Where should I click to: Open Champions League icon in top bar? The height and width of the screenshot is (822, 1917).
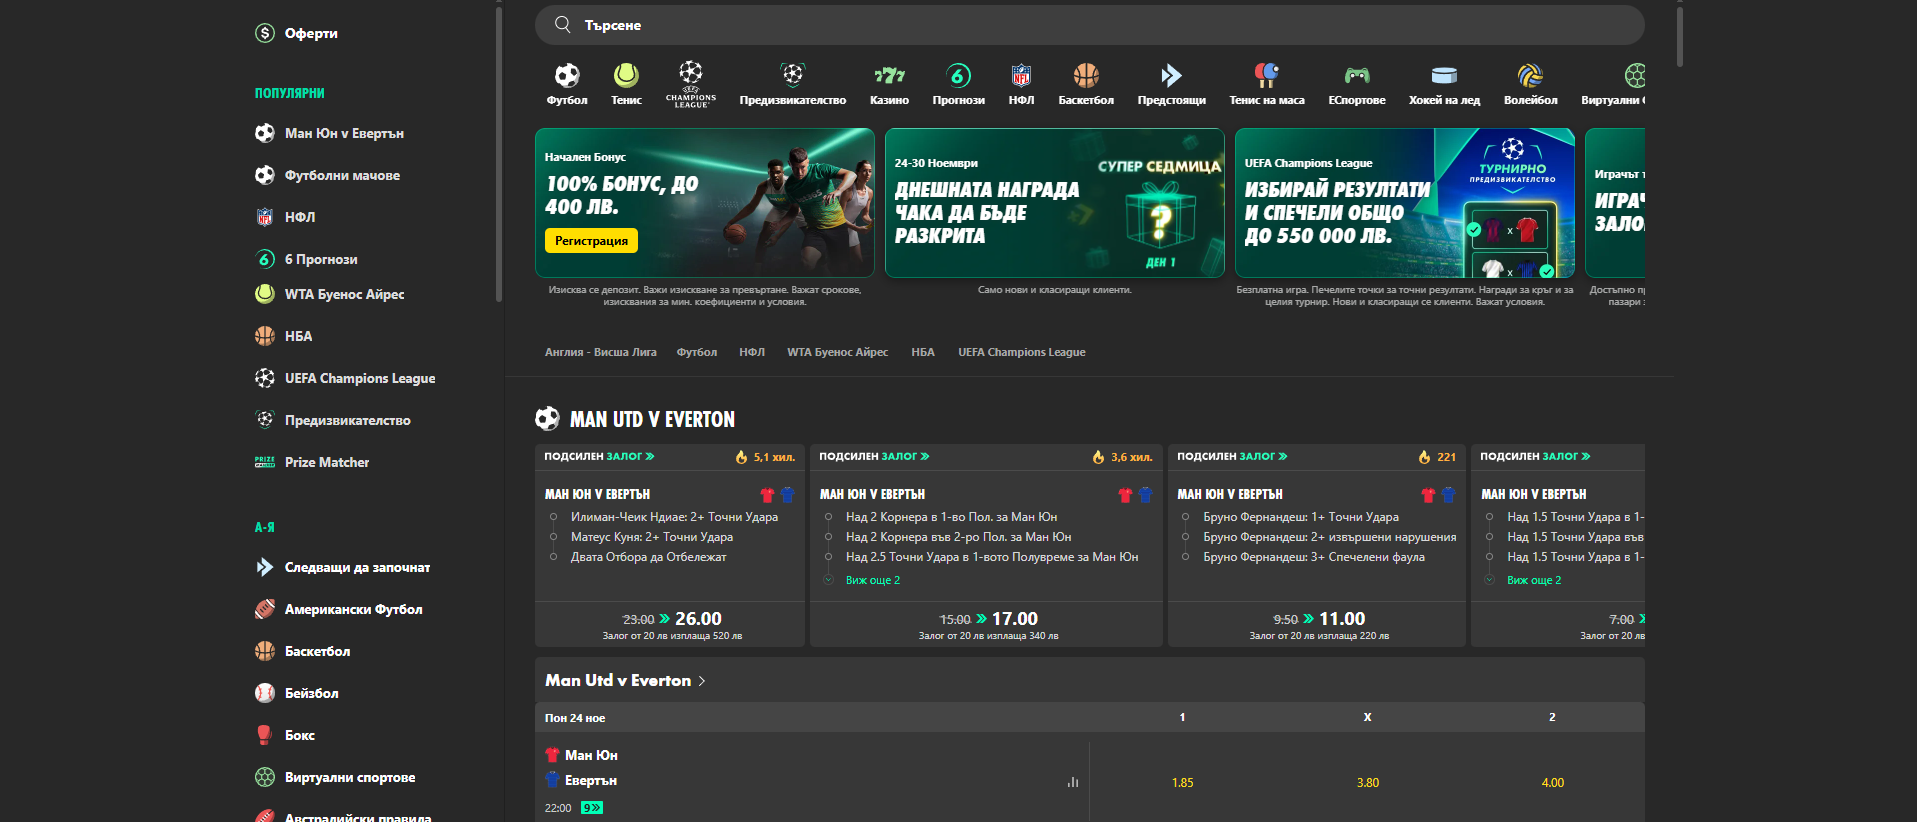point(691,84)
